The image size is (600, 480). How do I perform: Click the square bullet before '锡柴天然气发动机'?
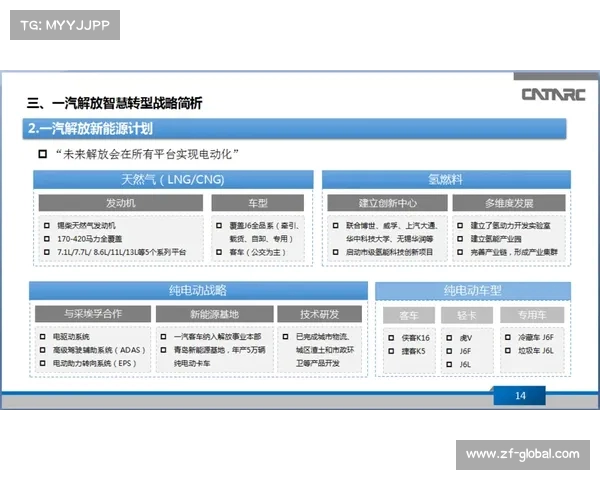click(47, 225)
